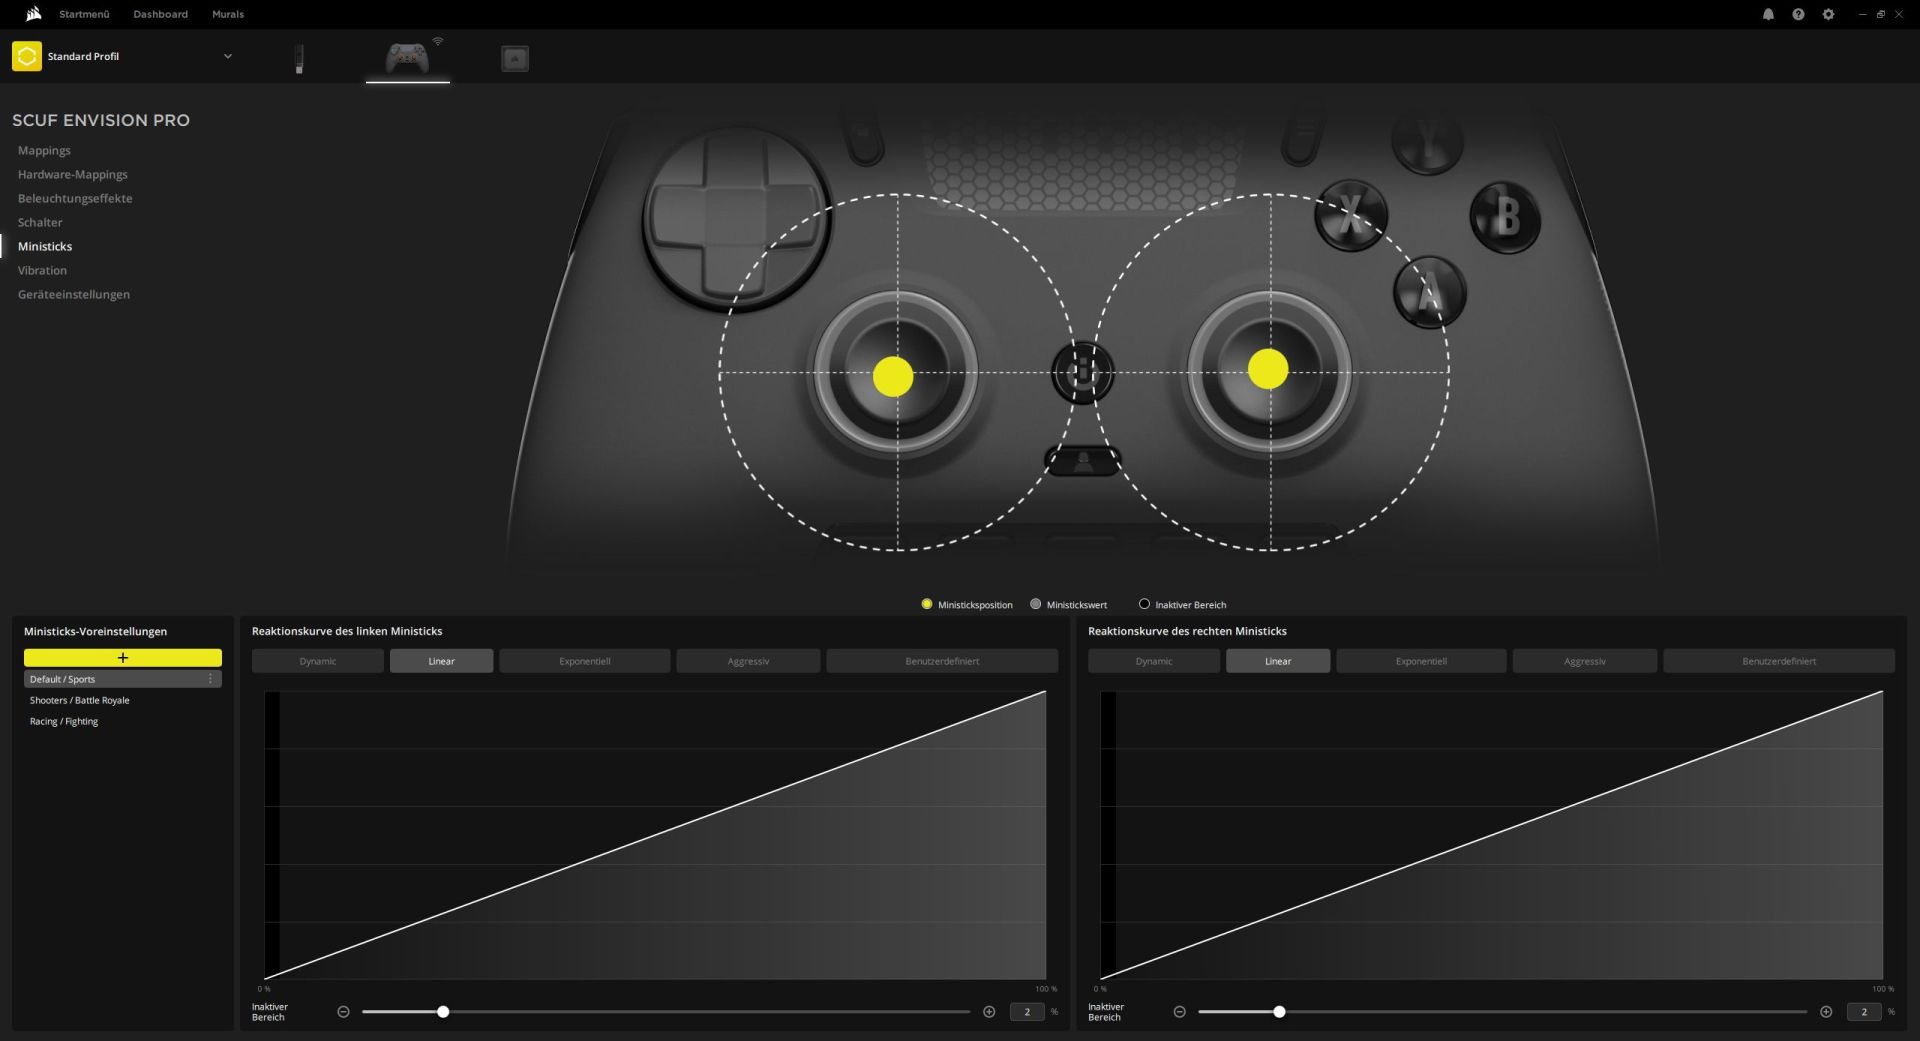The height and width of the screenshot is (1041, 1920).
Task: Click right stick Inaktiver Bereich slider handle
Action: pos(1279,1012)
